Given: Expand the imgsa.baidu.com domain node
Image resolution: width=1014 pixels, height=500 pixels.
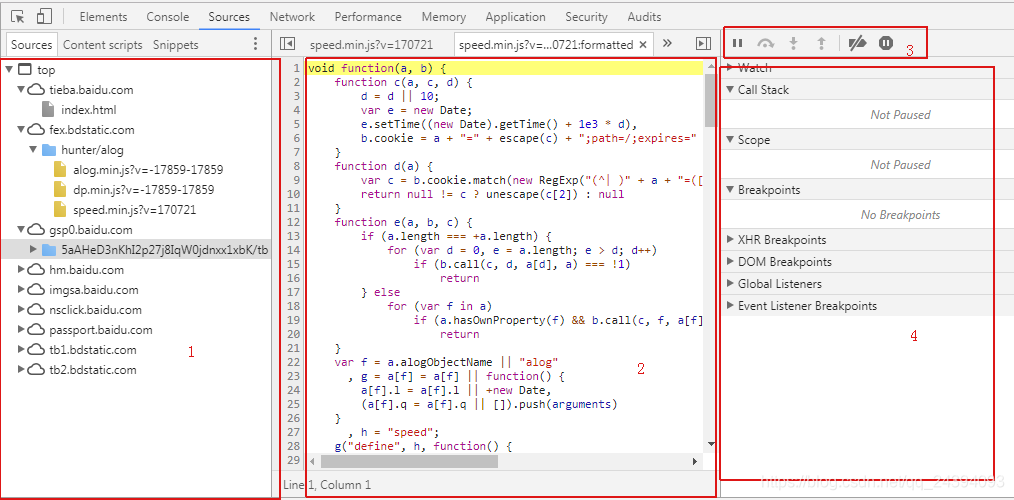Looking at the screenshot, I should pyautogui.click(x=21, y=290).
